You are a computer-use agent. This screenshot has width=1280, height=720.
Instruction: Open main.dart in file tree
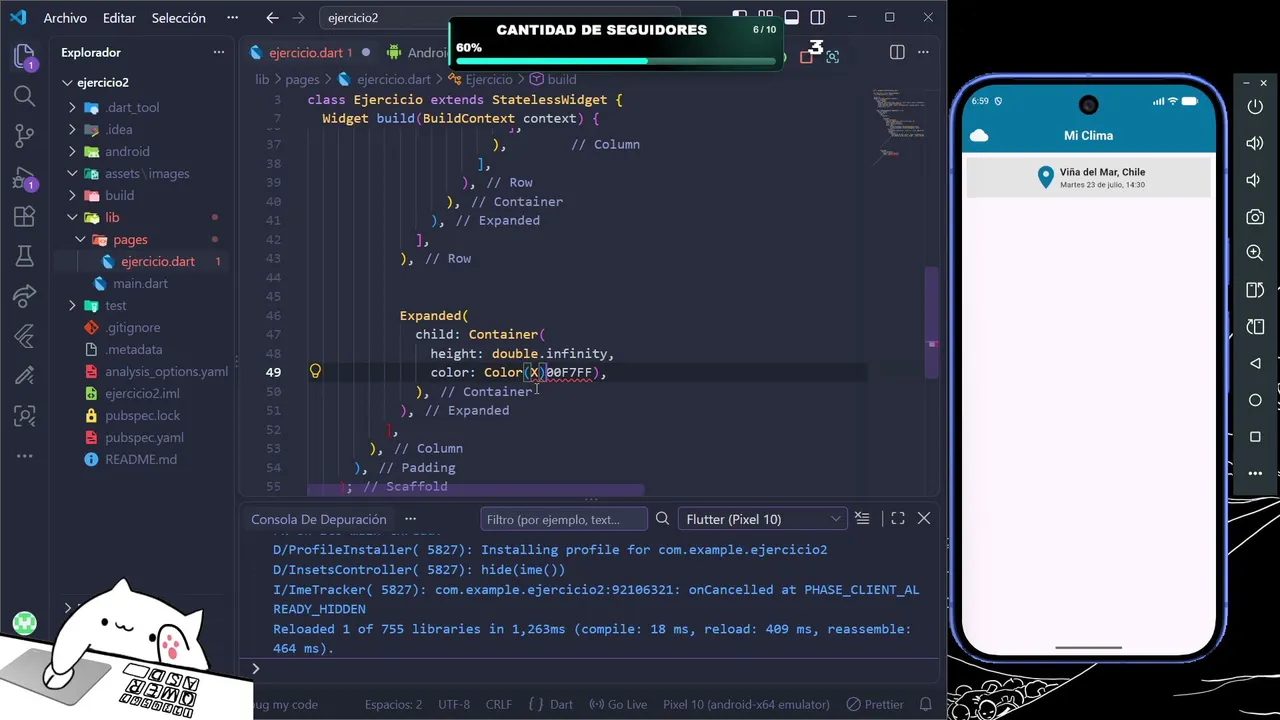click(x=140, y=283)
